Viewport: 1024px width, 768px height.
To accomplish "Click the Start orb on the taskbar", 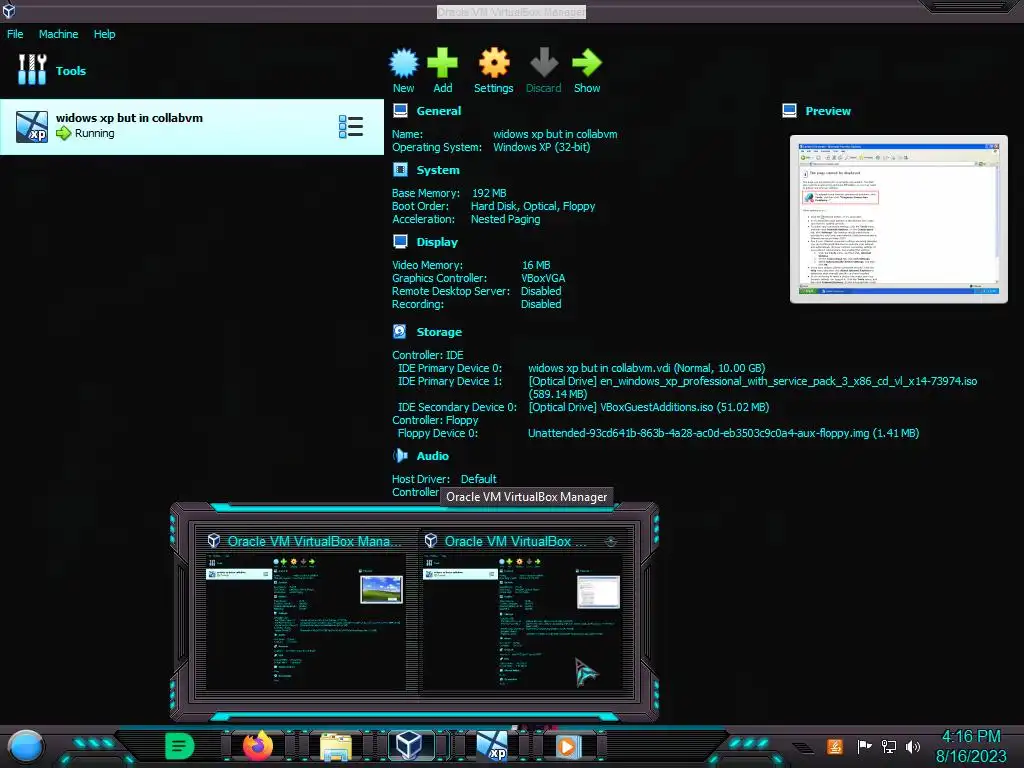I will 25,747.
